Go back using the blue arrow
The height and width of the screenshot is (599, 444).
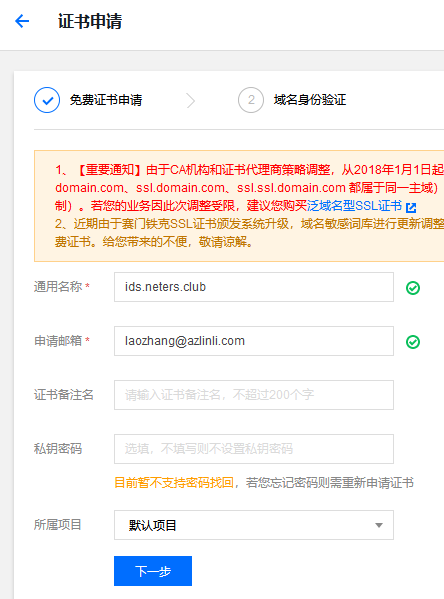[x=22, y=21]
